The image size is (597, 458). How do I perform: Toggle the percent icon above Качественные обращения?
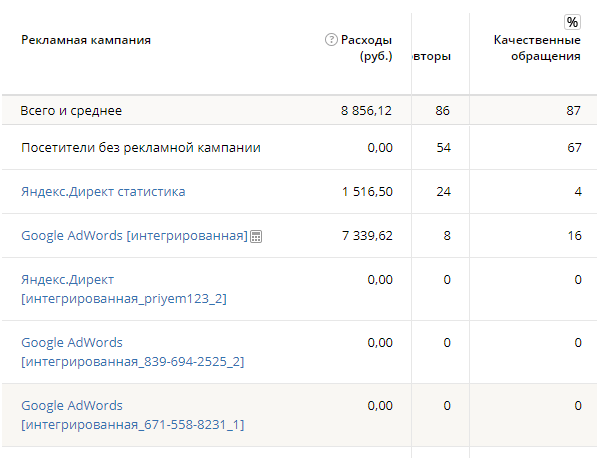click(572, 22)
